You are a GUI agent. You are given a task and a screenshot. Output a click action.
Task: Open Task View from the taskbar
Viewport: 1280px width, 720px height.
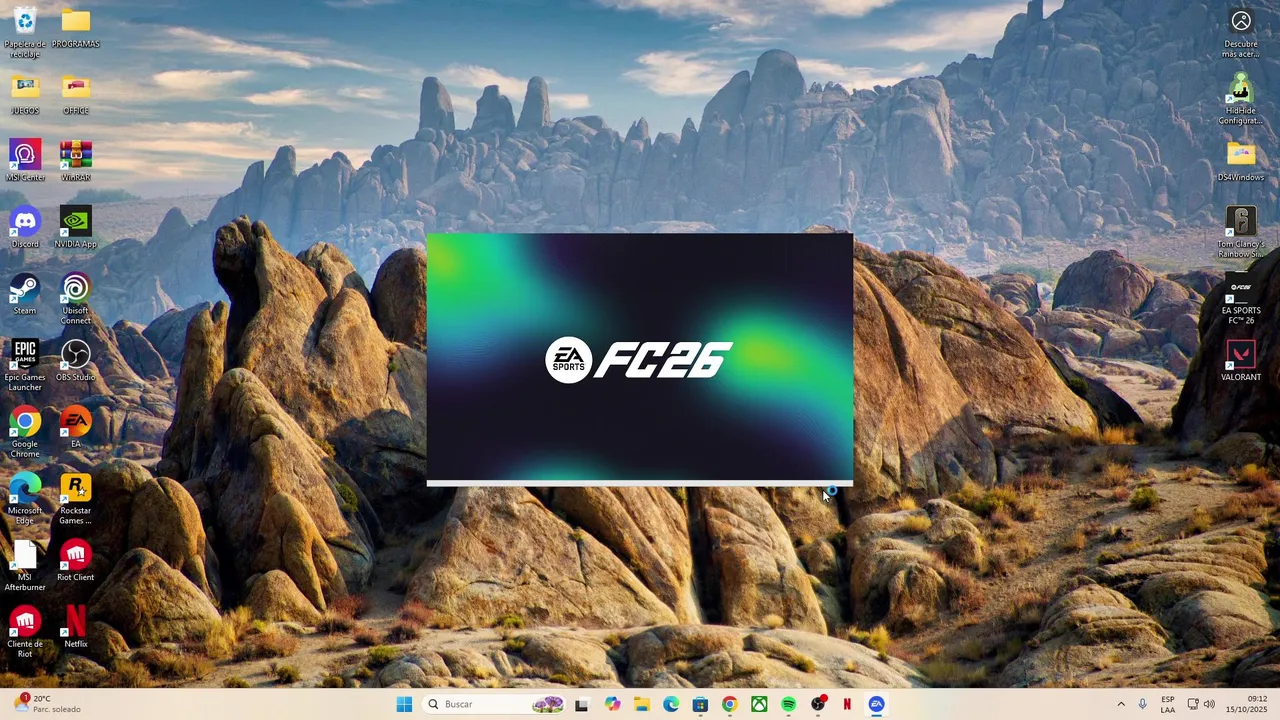pos(581,704)
